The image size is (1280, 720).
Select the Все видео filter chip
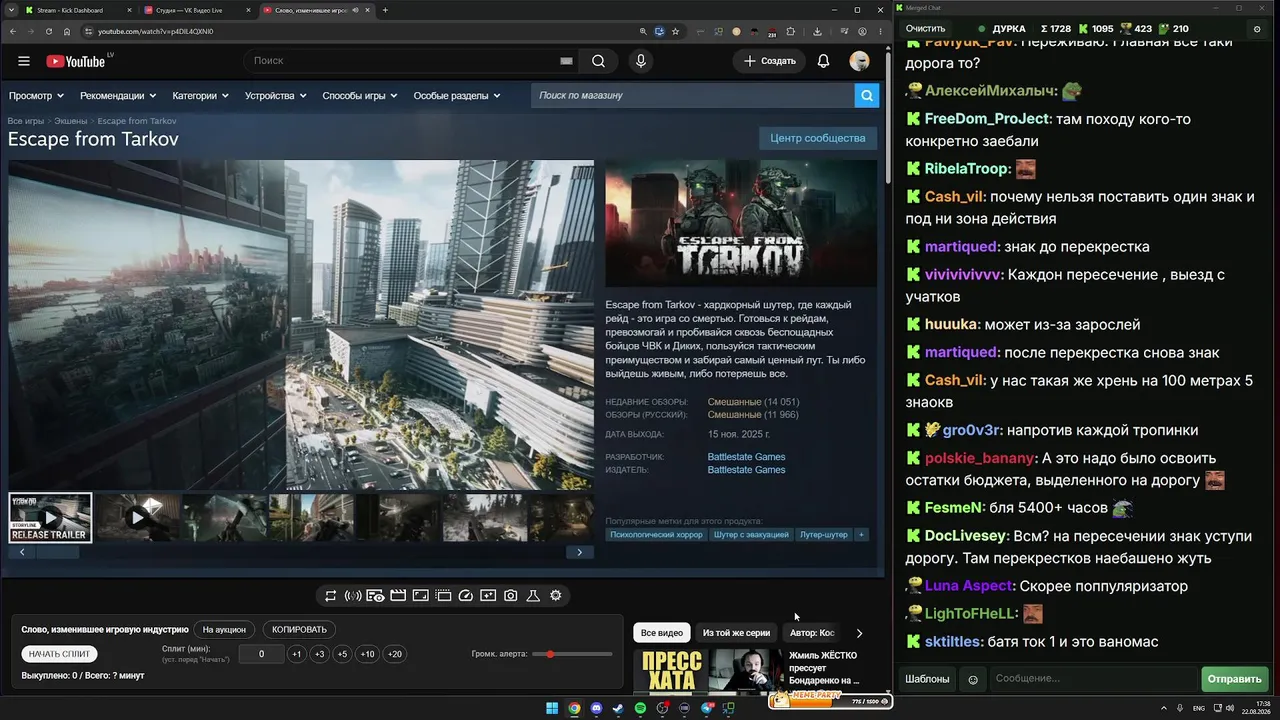[662, 633]
